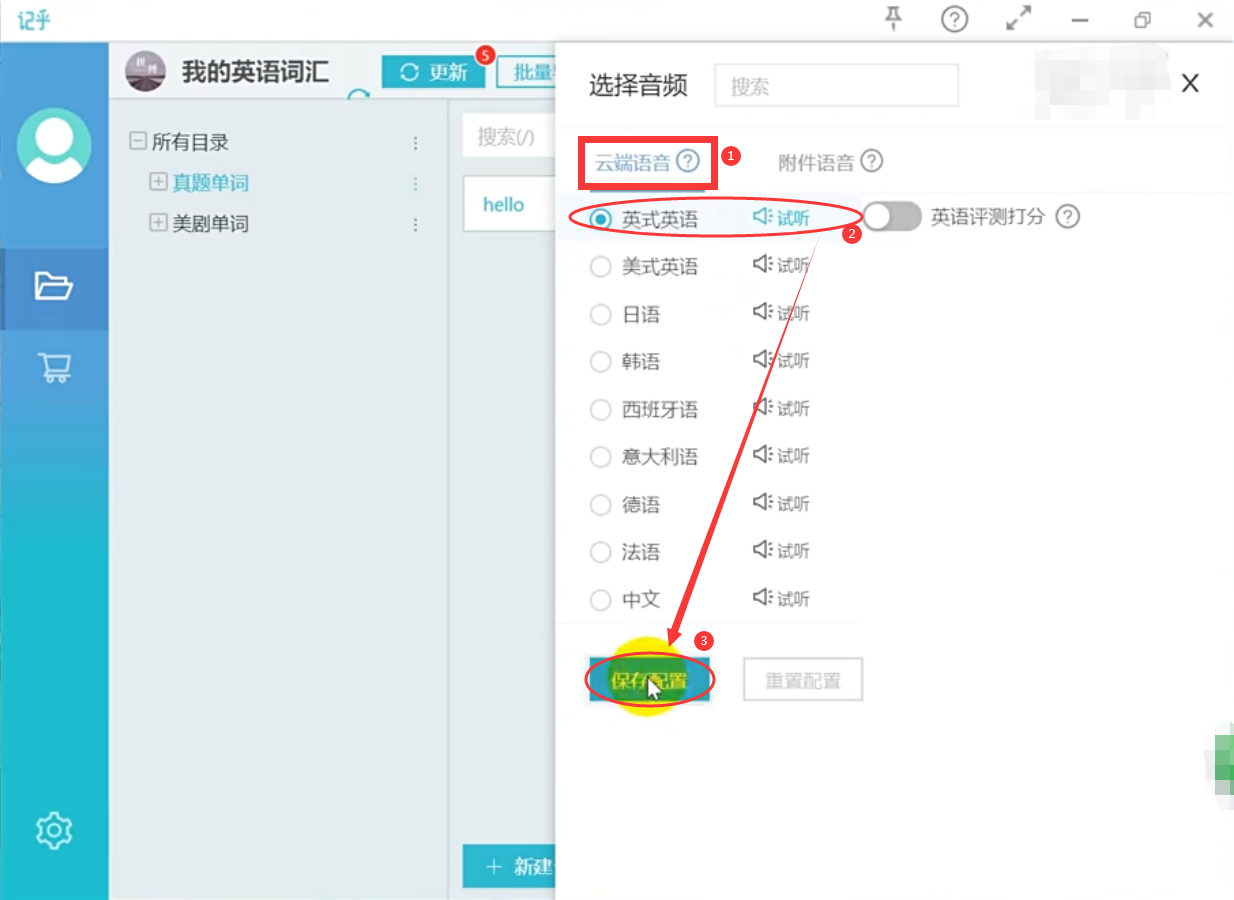The height and width of the screenshot is (900, 1234).
Task: Click the card list 搜索 field
Action: point(509,136)
